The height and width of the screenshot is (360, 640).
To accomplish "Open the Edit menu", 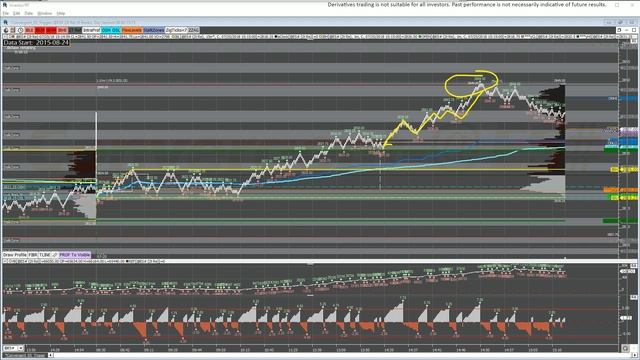I will (x=17, y=13).
